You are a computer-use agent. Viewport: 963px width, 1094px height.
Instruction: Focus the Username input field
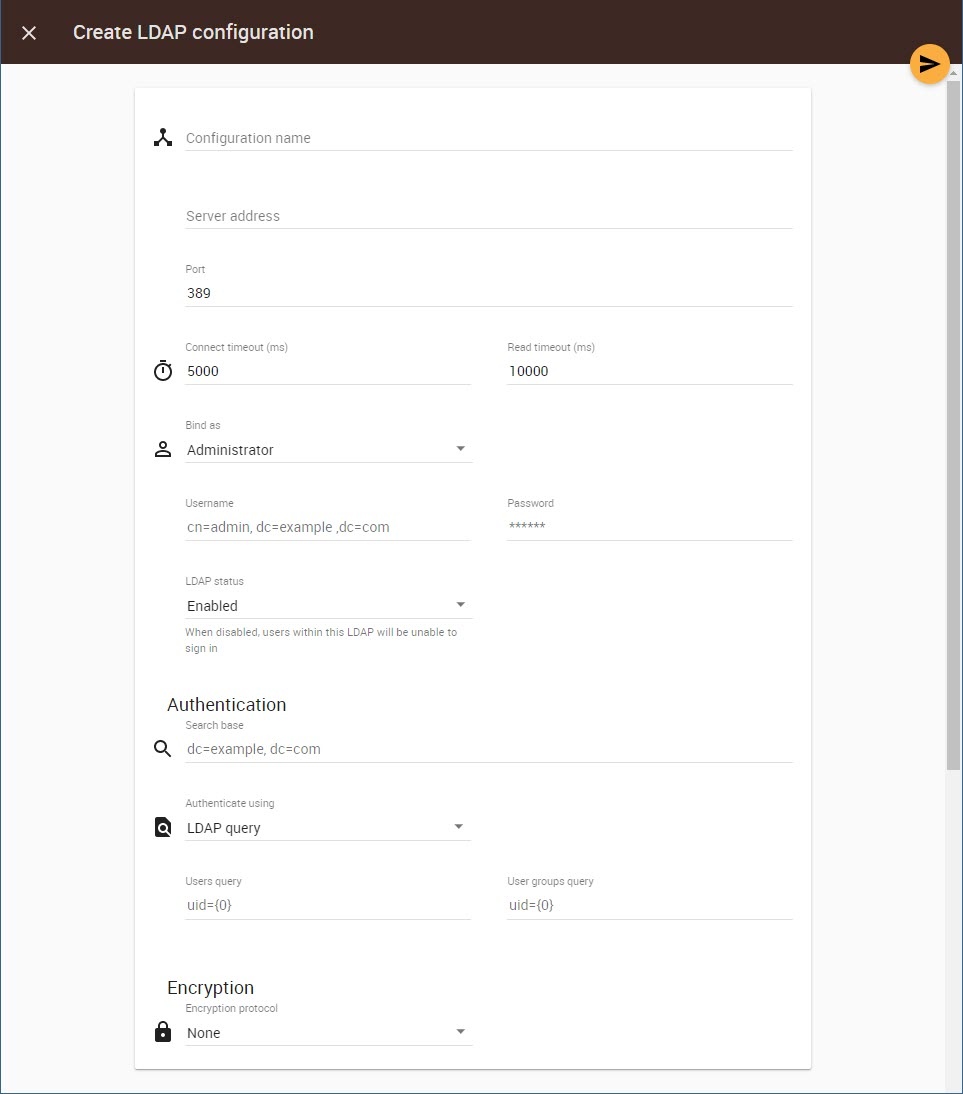click(328, 527)
